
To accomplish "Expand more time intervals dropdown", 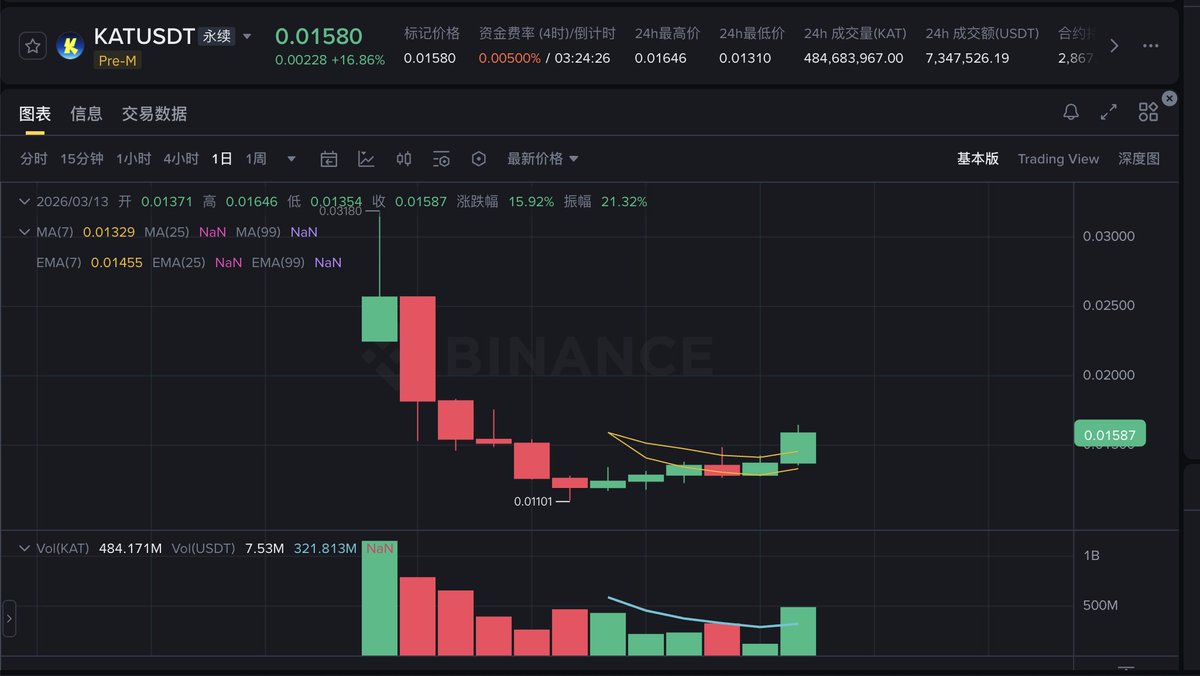I will tap(291, 159).
